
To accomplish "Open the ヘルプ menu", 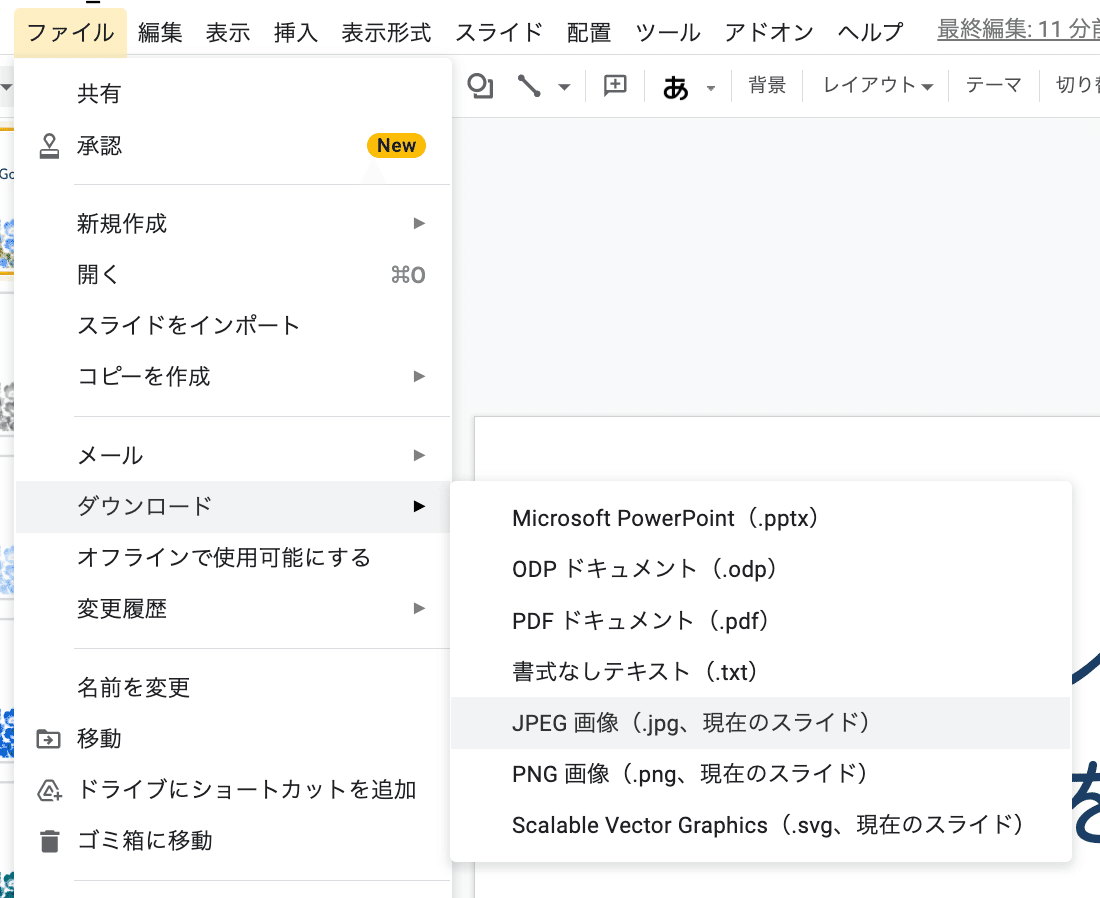I will click(870, 32).
